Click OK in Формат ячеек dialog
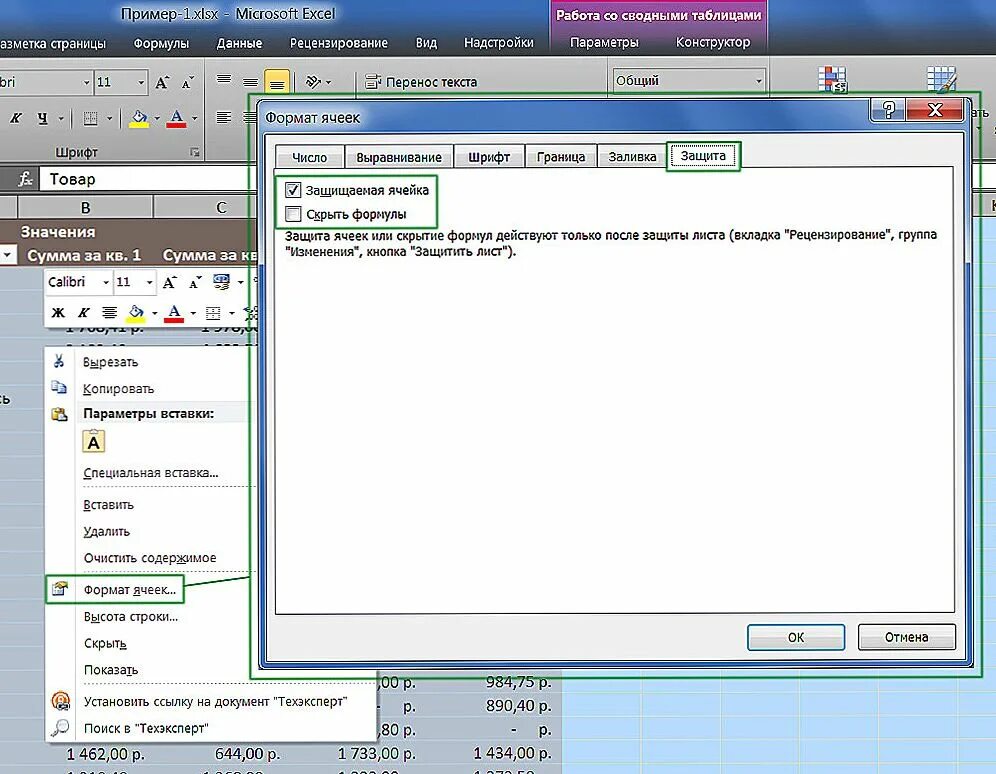Screen dimensions: 996x774 pos(796,637)
